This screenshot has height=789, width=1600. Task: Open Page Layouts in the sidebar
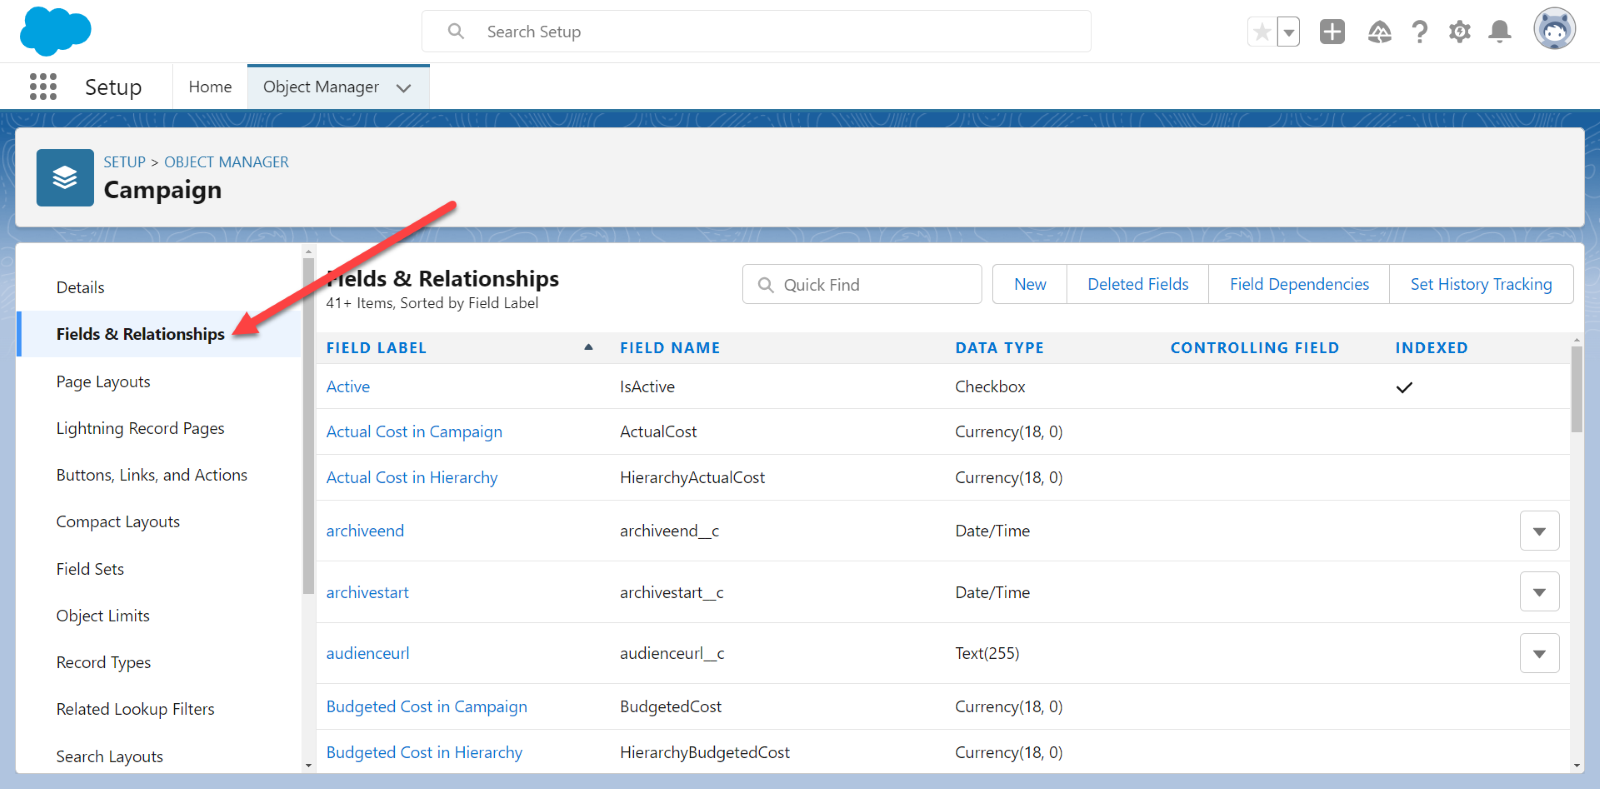(103, 381)
